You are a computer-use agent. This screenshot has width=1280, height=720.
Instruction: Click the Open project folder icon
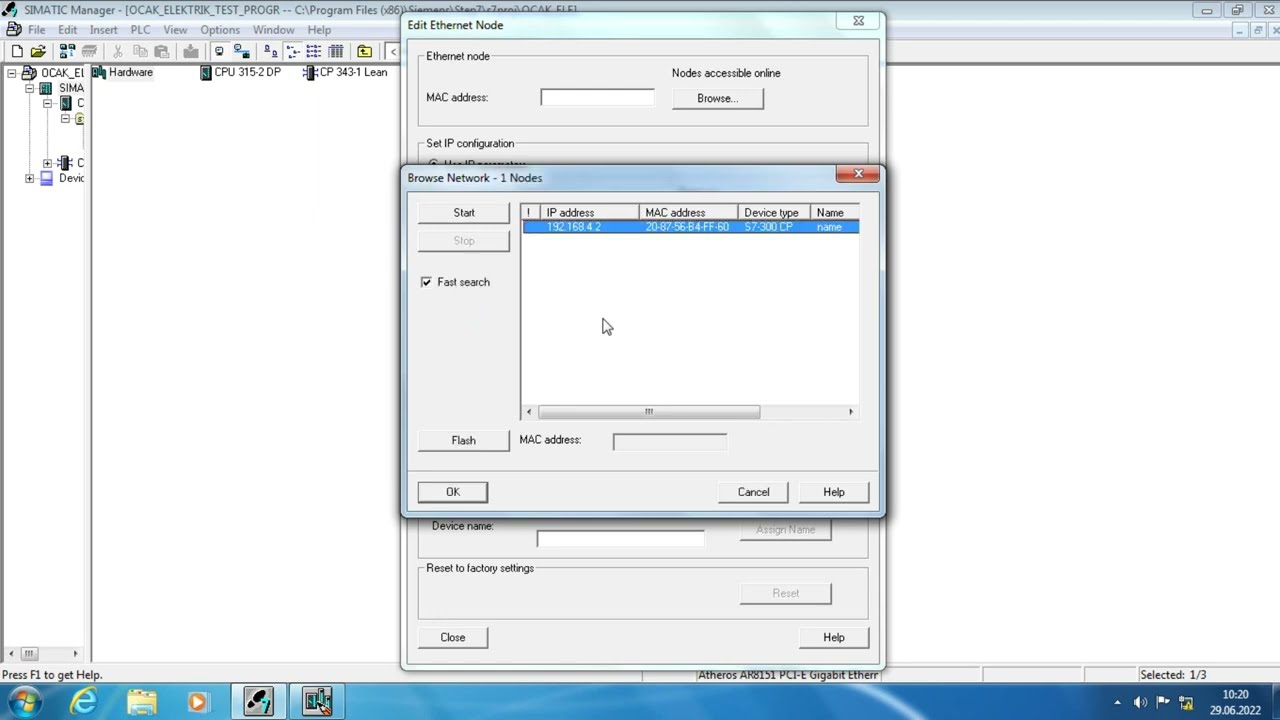(38, 52)
